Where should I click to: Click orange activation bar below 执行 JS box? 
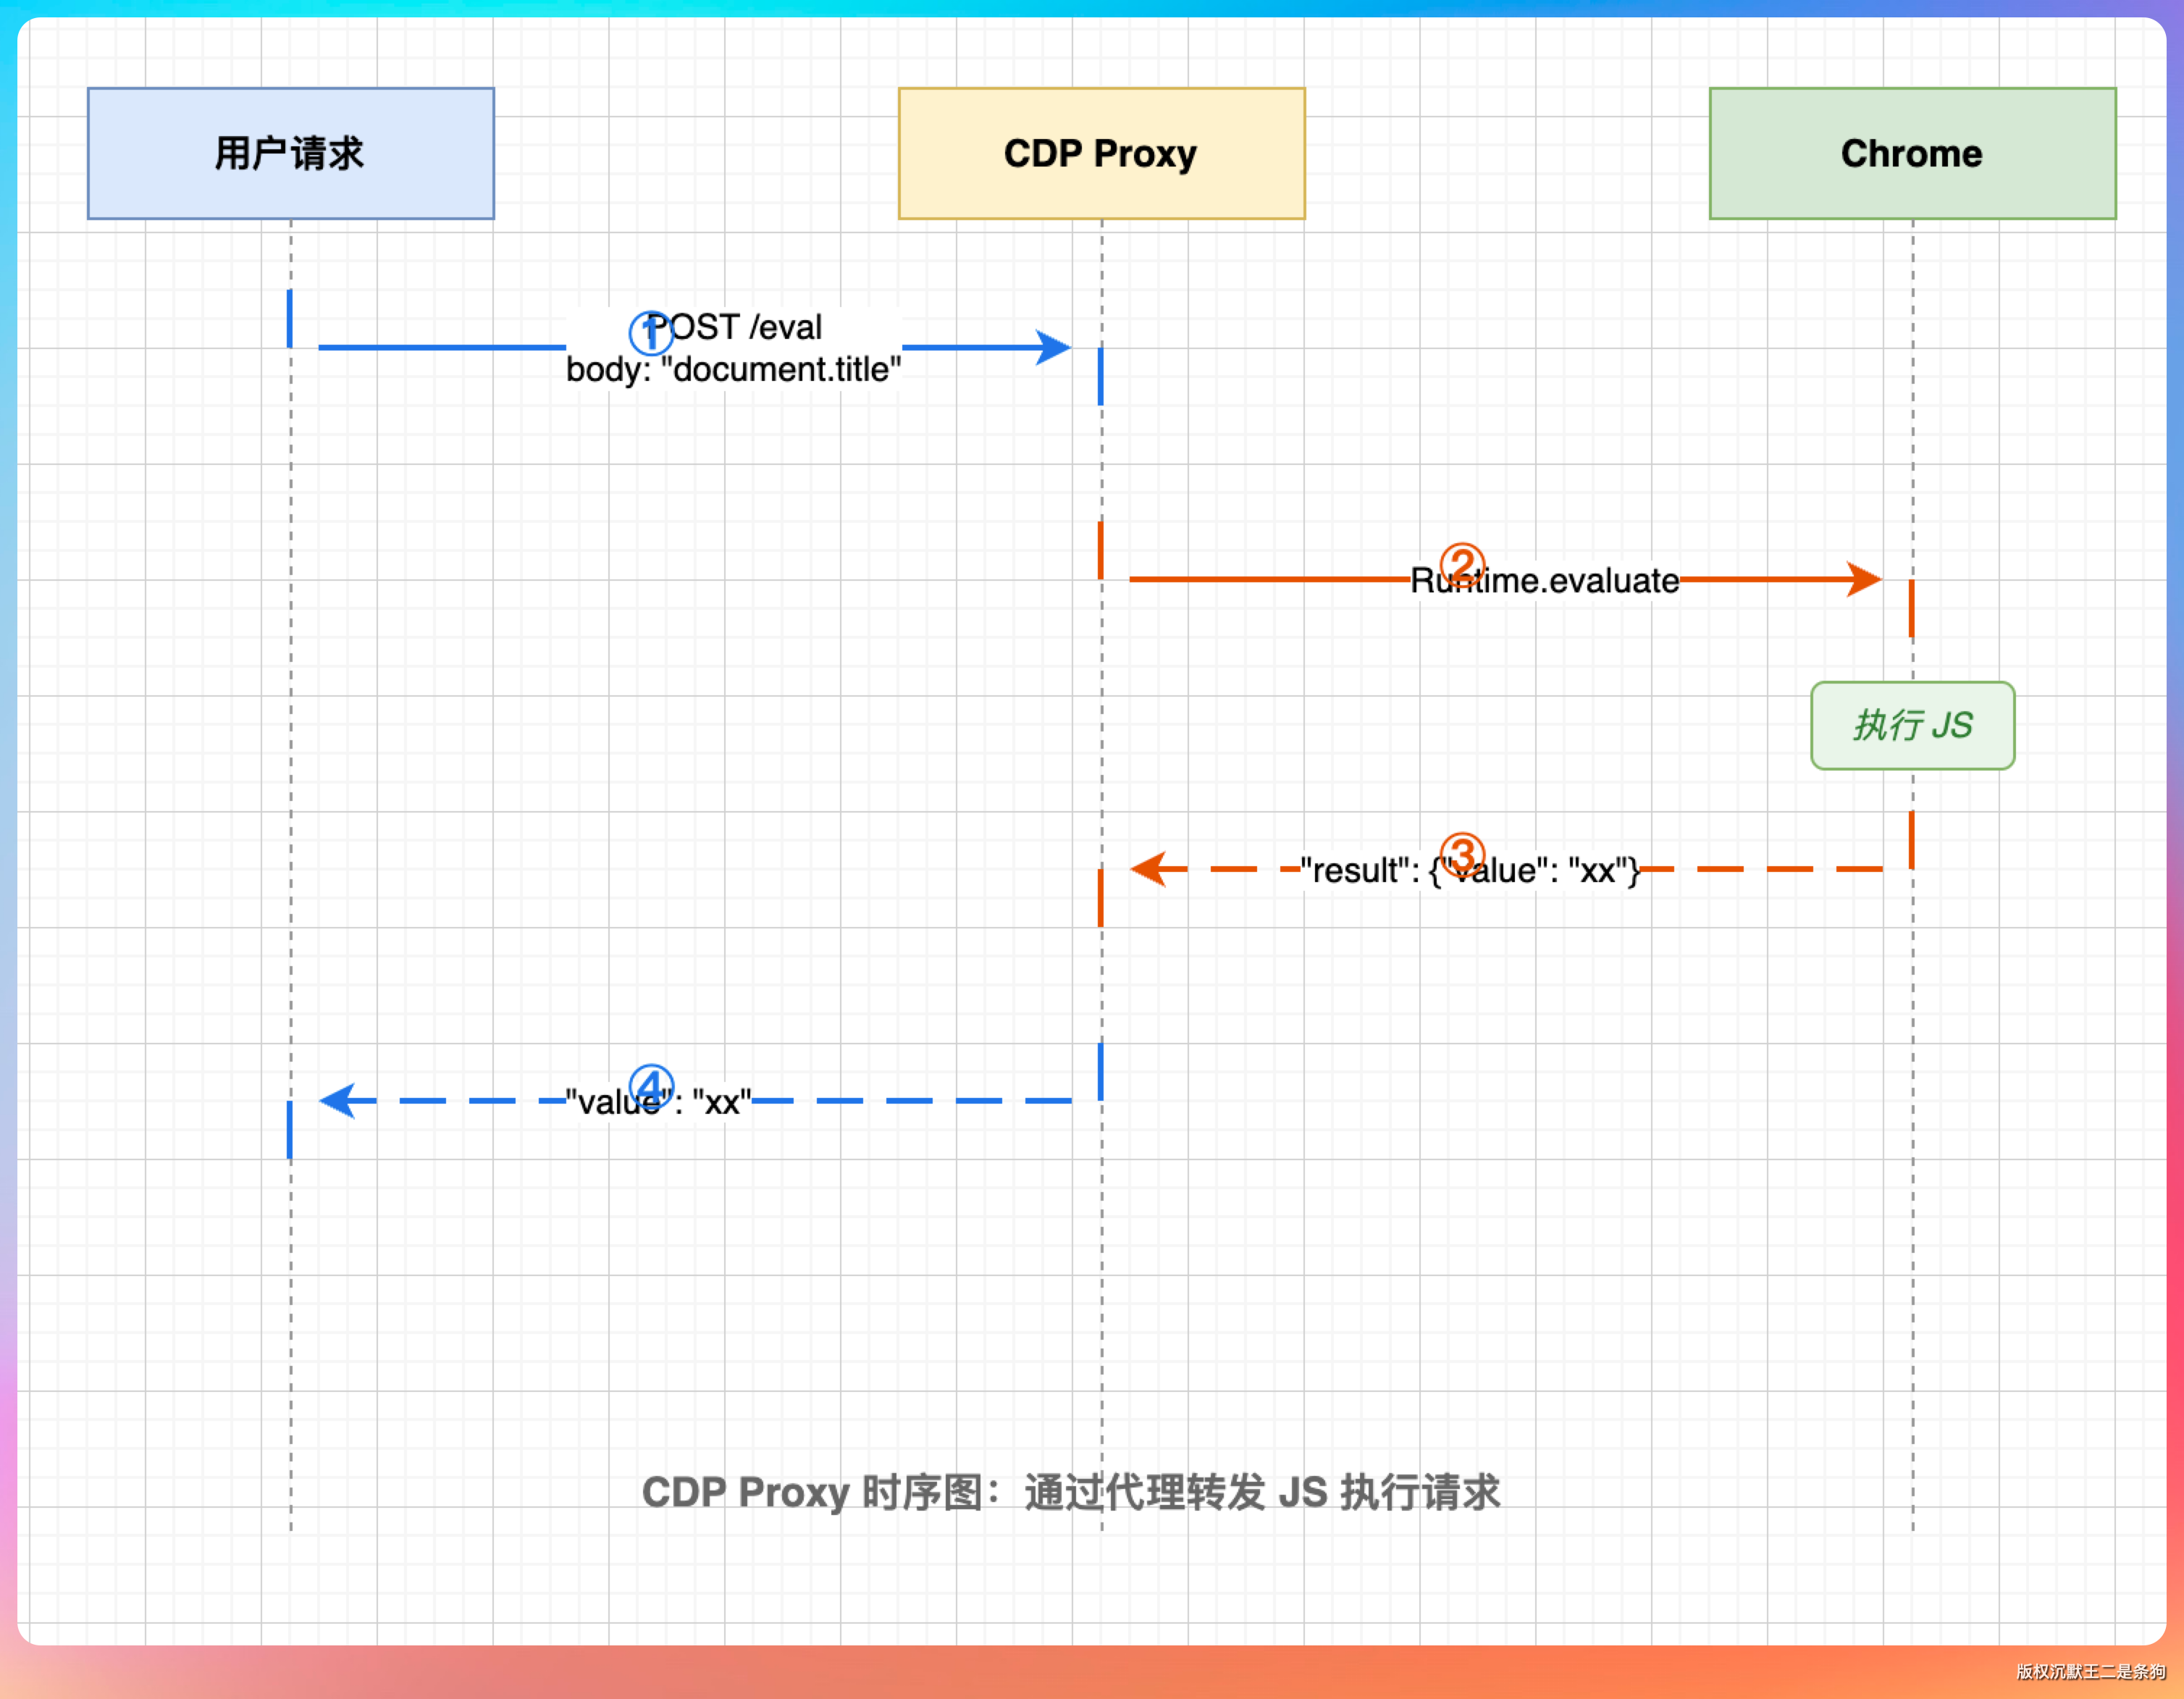tap(1911, 840)
